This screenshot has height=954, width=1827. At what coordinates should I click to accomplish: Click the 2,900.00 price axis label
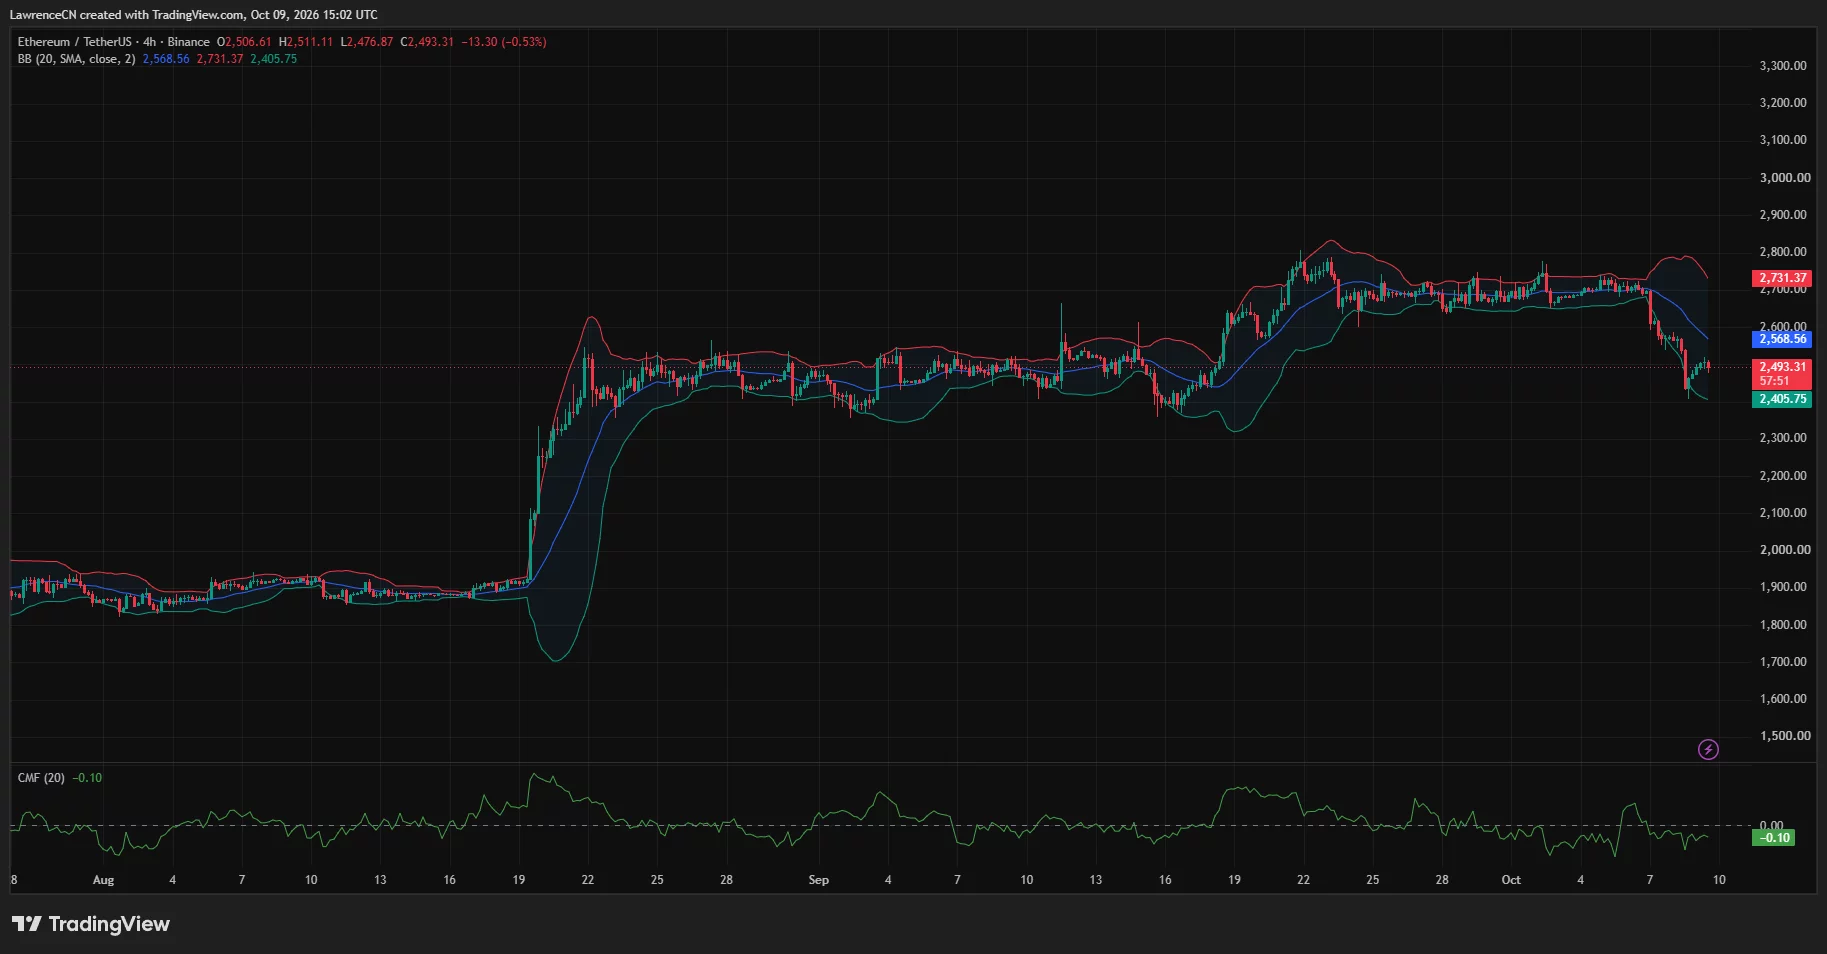(1783, 215)
